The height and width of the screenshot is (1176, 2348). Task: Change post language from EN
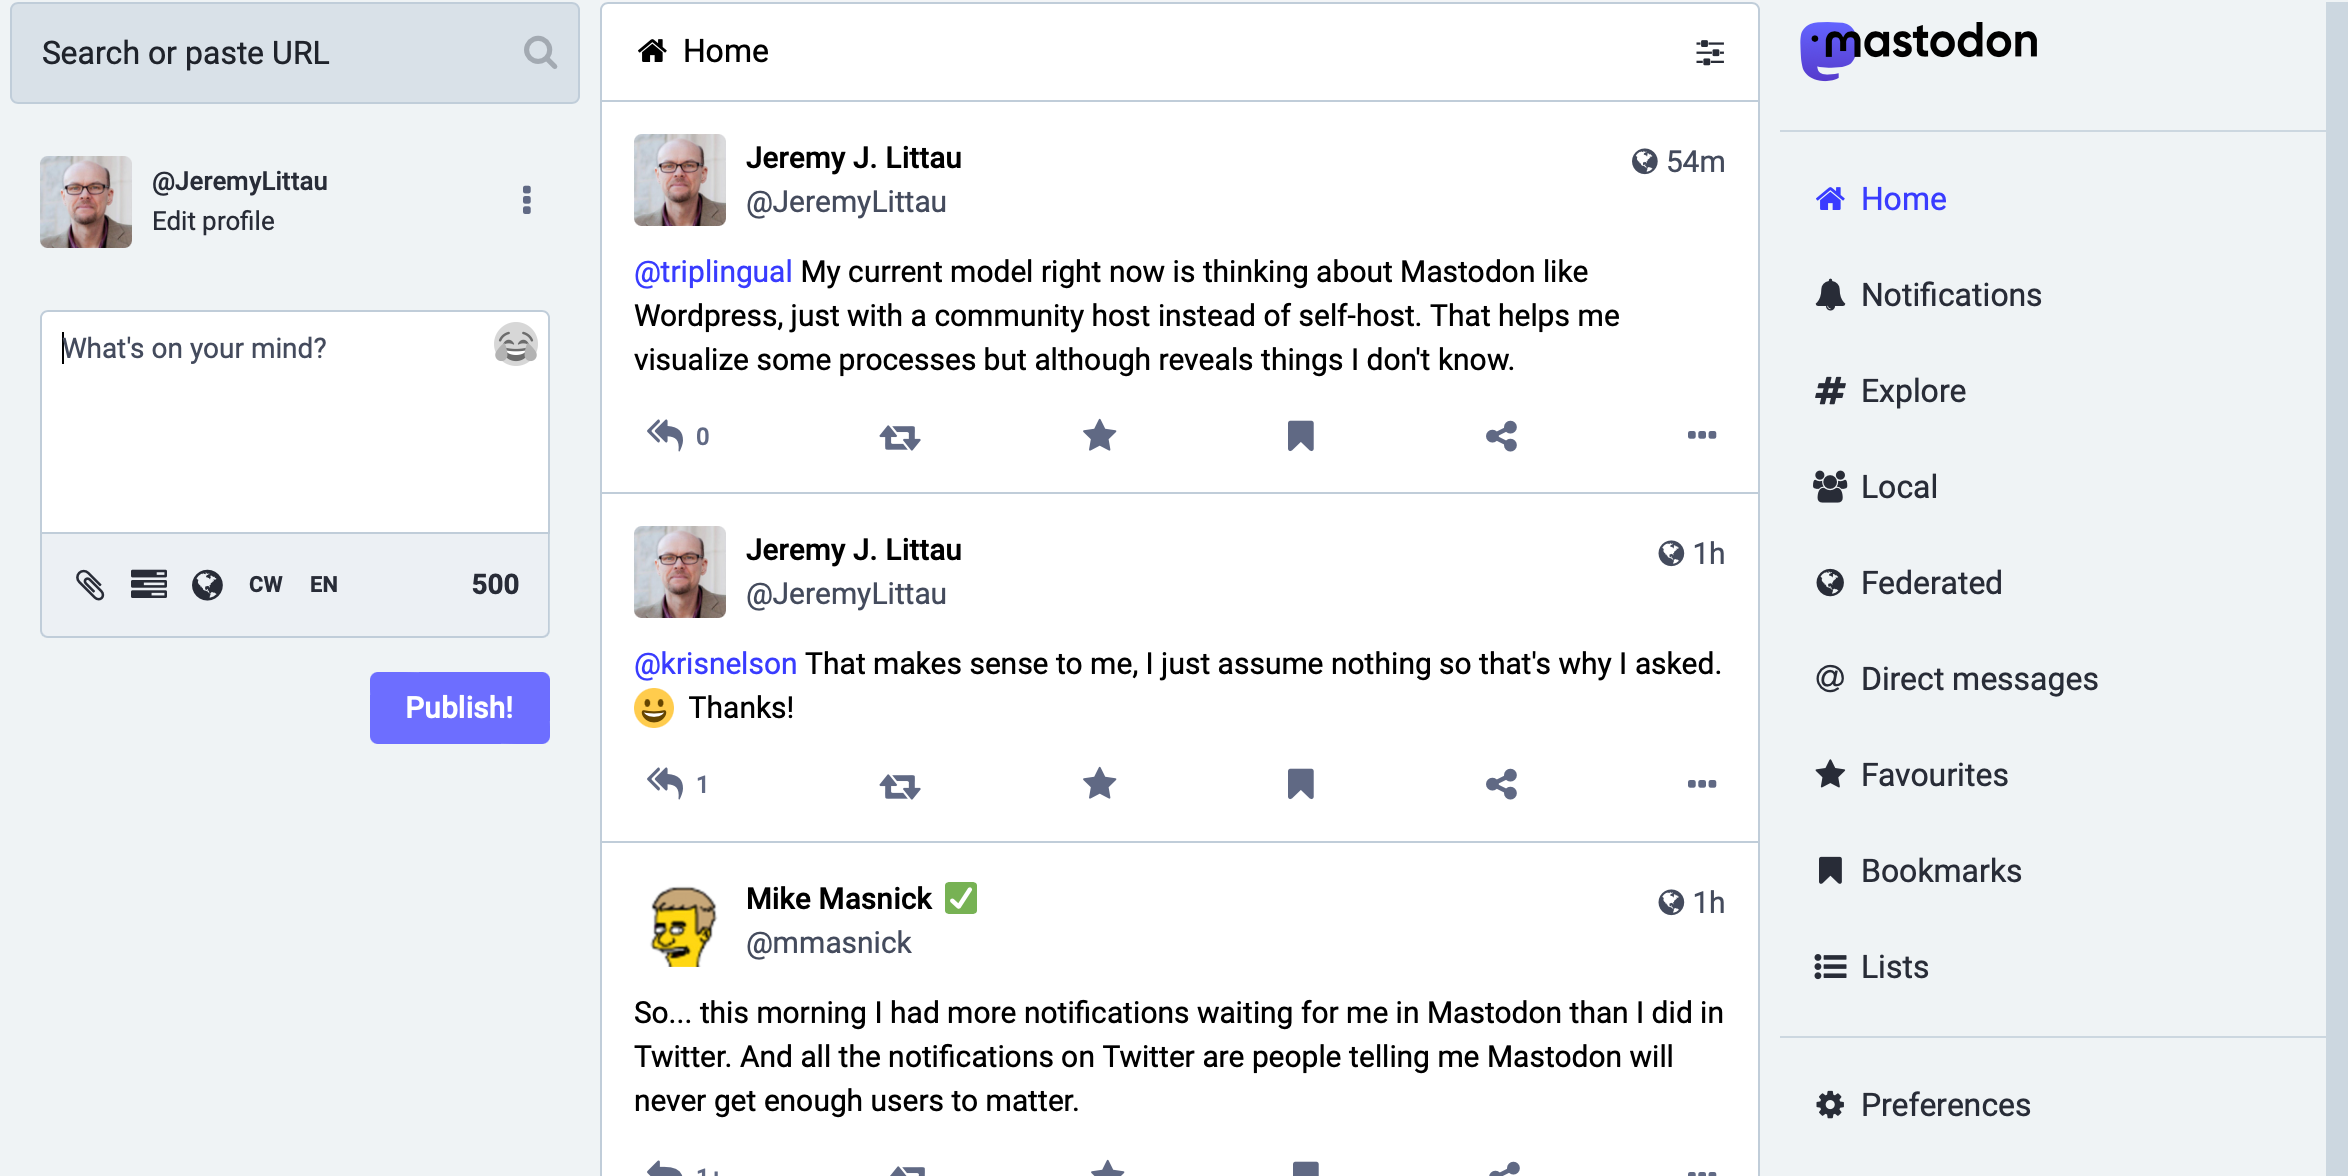pyautogui.click(x=323, y=585)
